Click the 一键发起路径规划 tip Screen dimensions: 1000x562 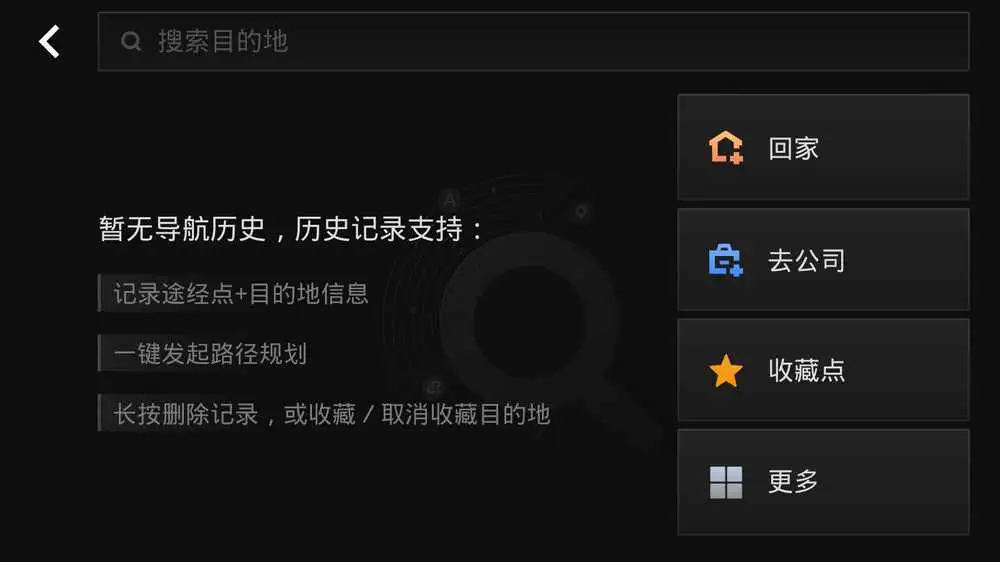210,353
